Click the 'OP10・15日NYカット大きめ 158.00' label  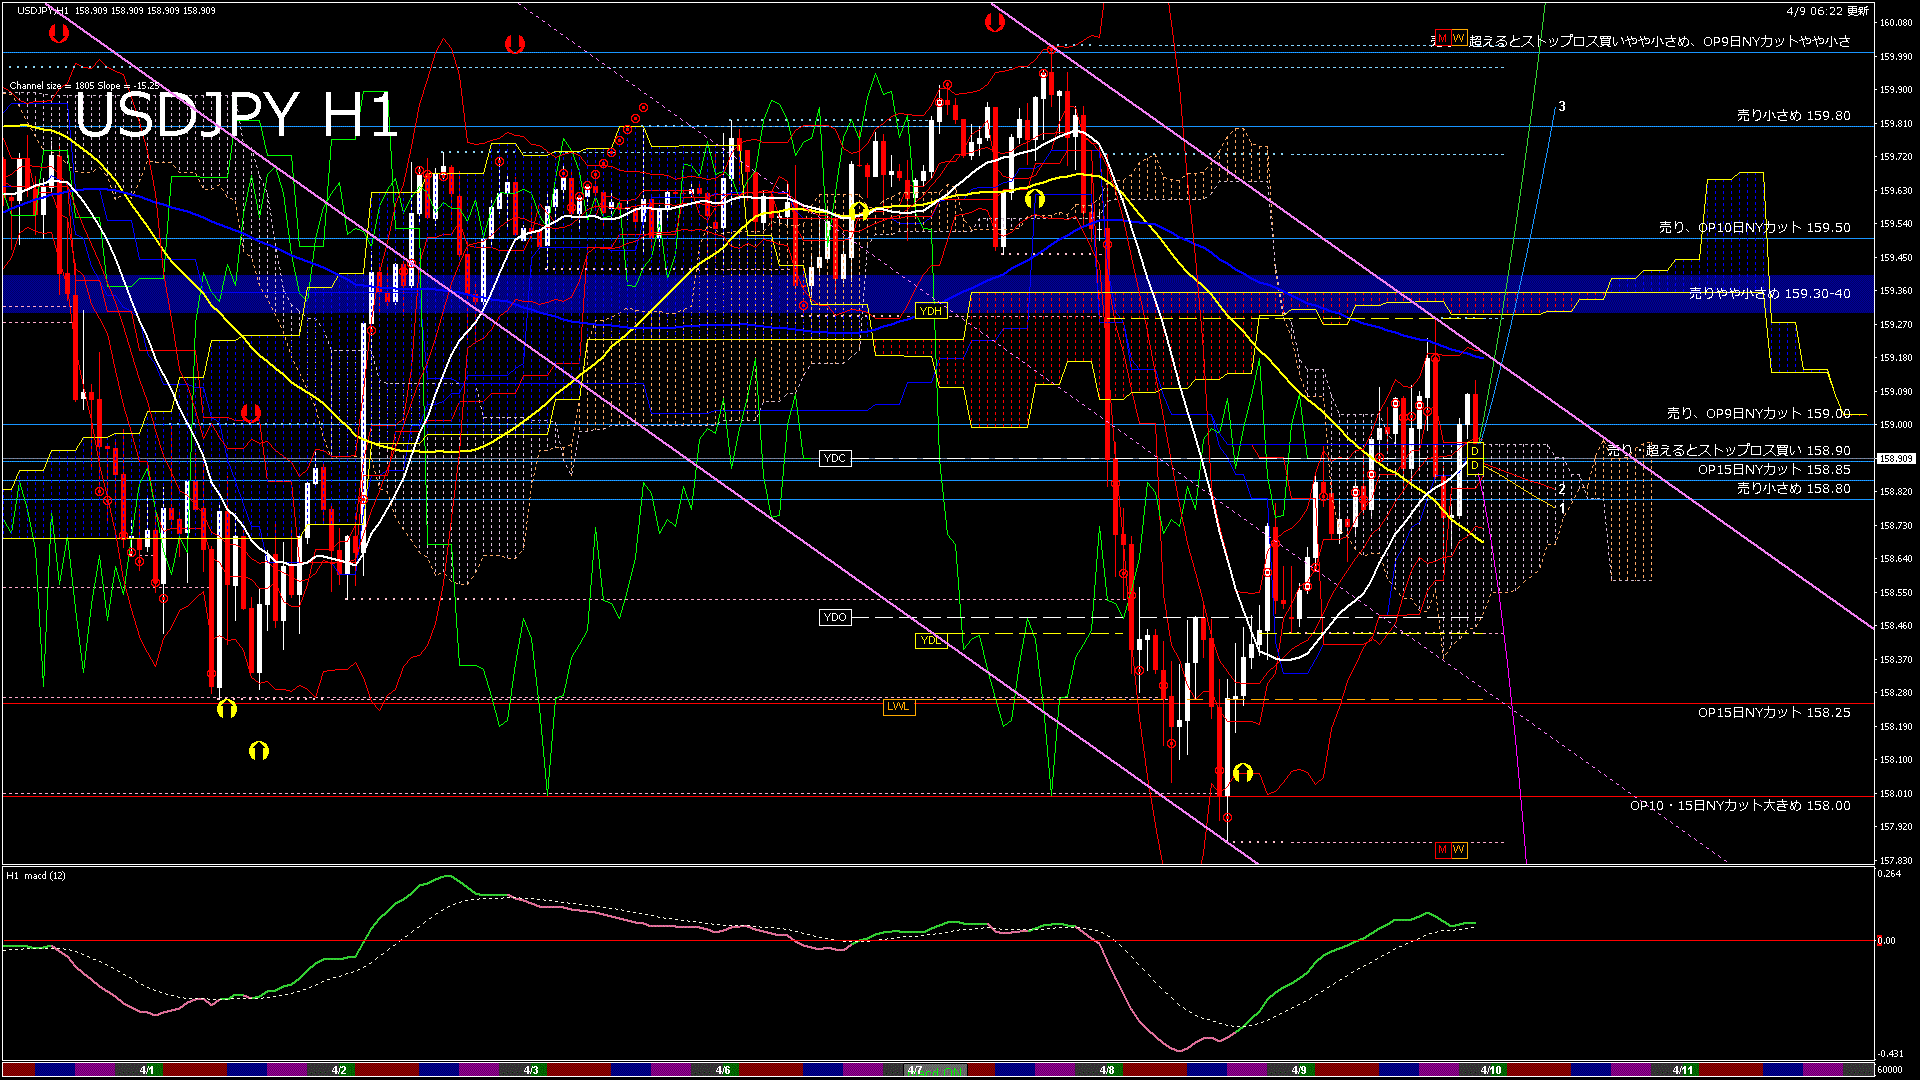(1739, 806)
